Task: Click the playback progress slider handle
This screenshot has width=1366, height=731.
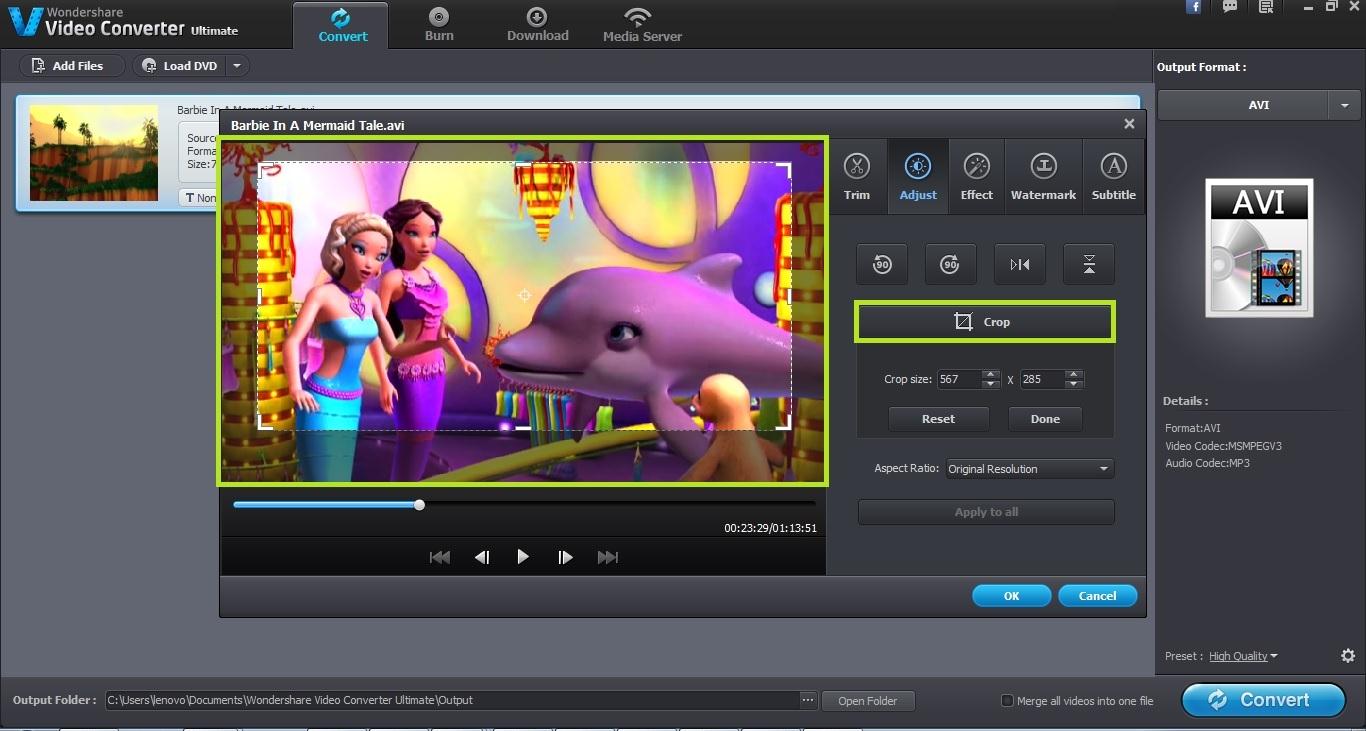Action: [x=419, y=505]
